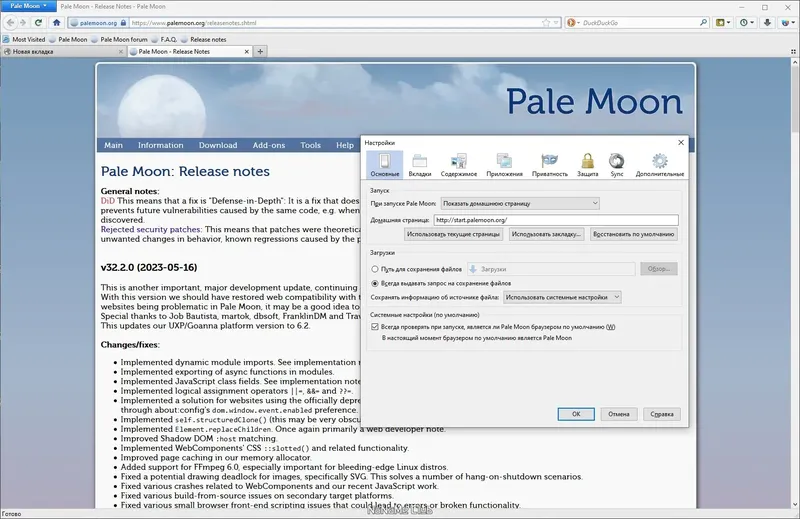Open the Pale Moon application menu
The width and height of the screenshot is (800, 519).
(x=28, y=6)
